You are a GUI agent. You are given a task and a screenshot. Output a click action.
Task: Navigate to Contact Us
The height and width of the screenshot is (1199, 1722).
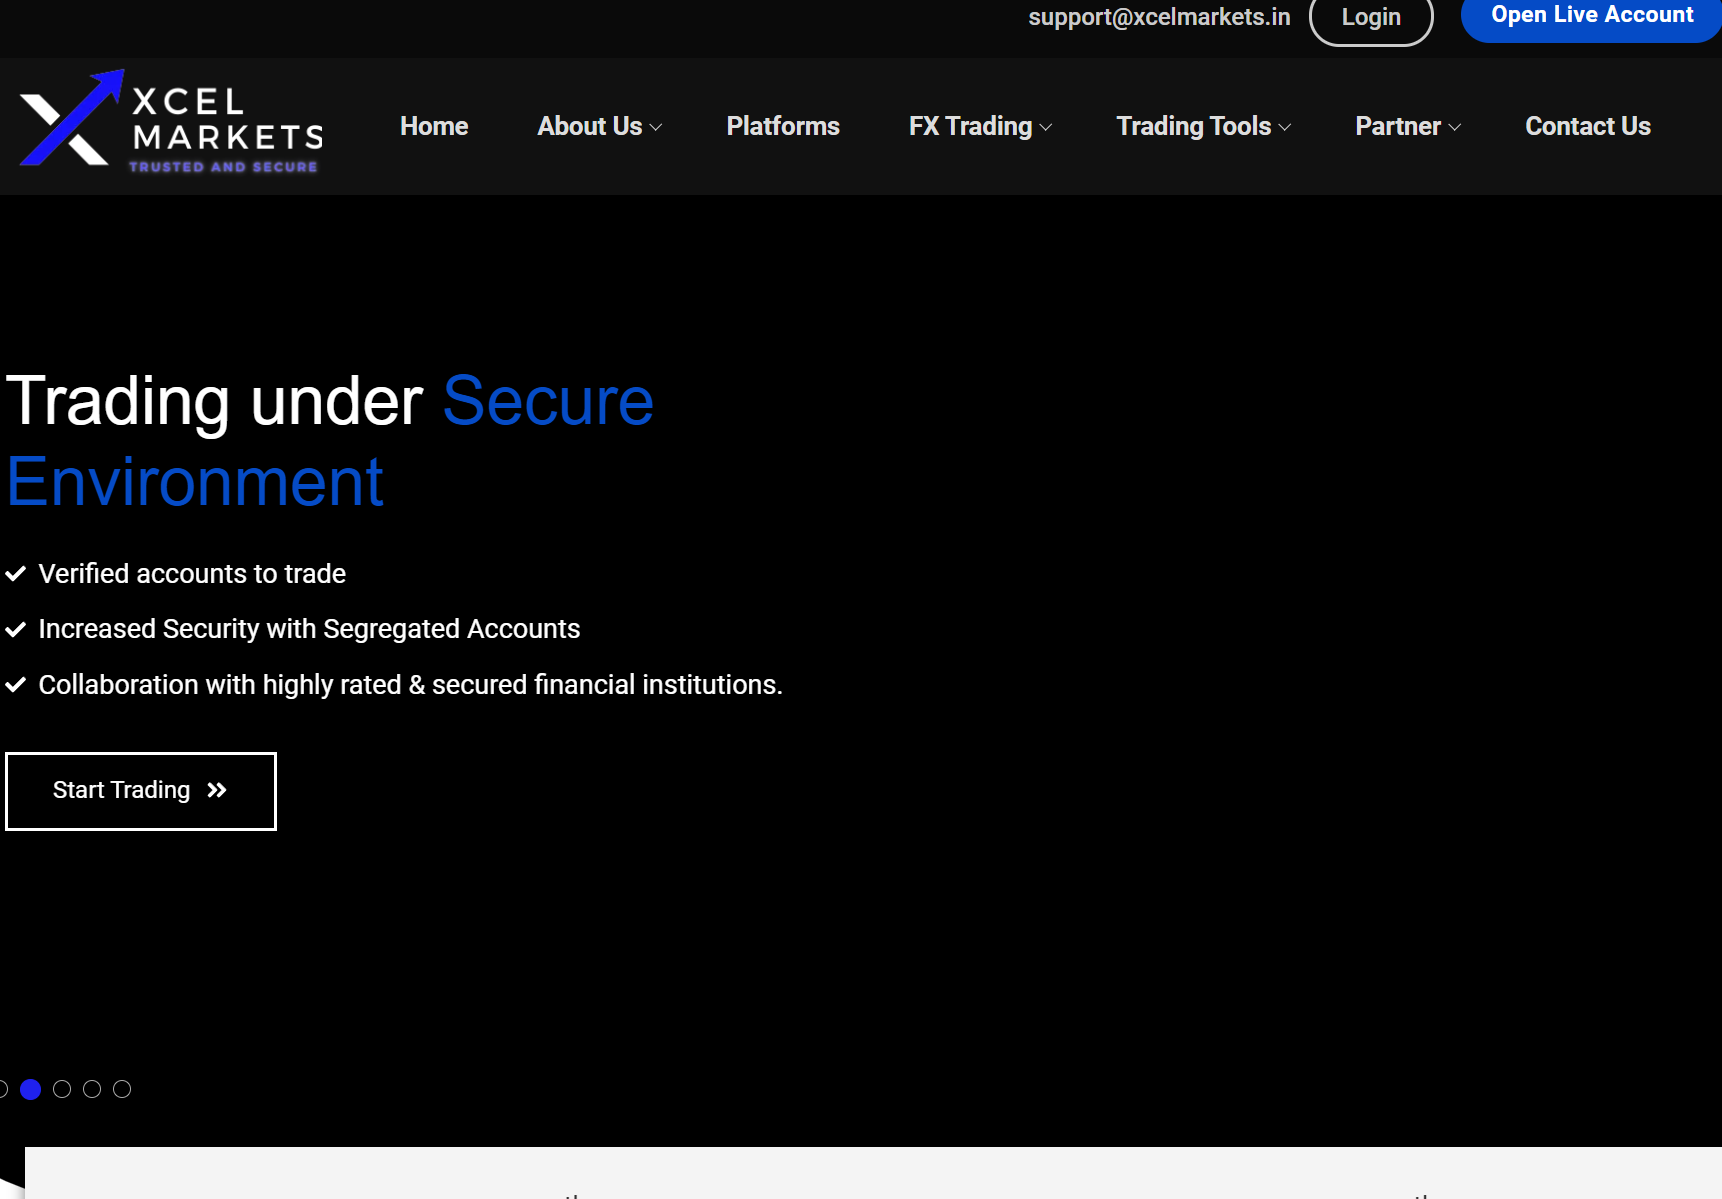coord(1587,126)
